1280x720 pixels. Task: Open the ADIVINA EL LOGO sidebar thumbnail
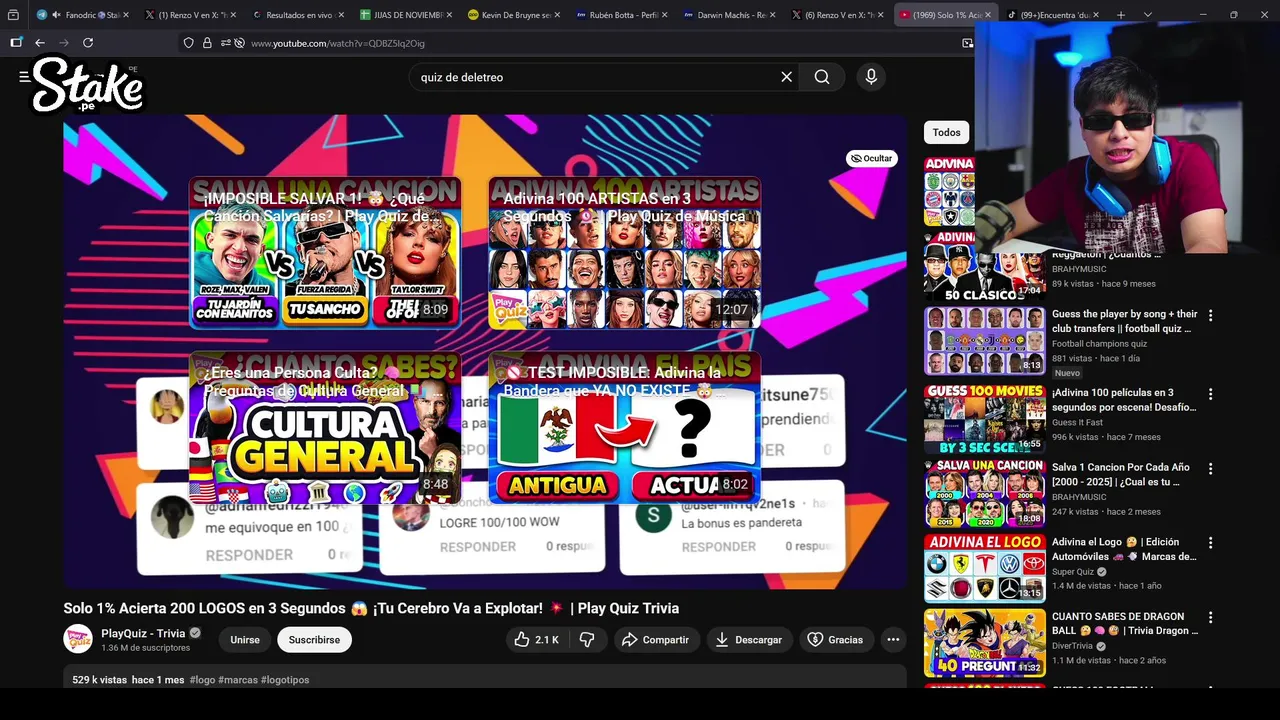(985, 568)
